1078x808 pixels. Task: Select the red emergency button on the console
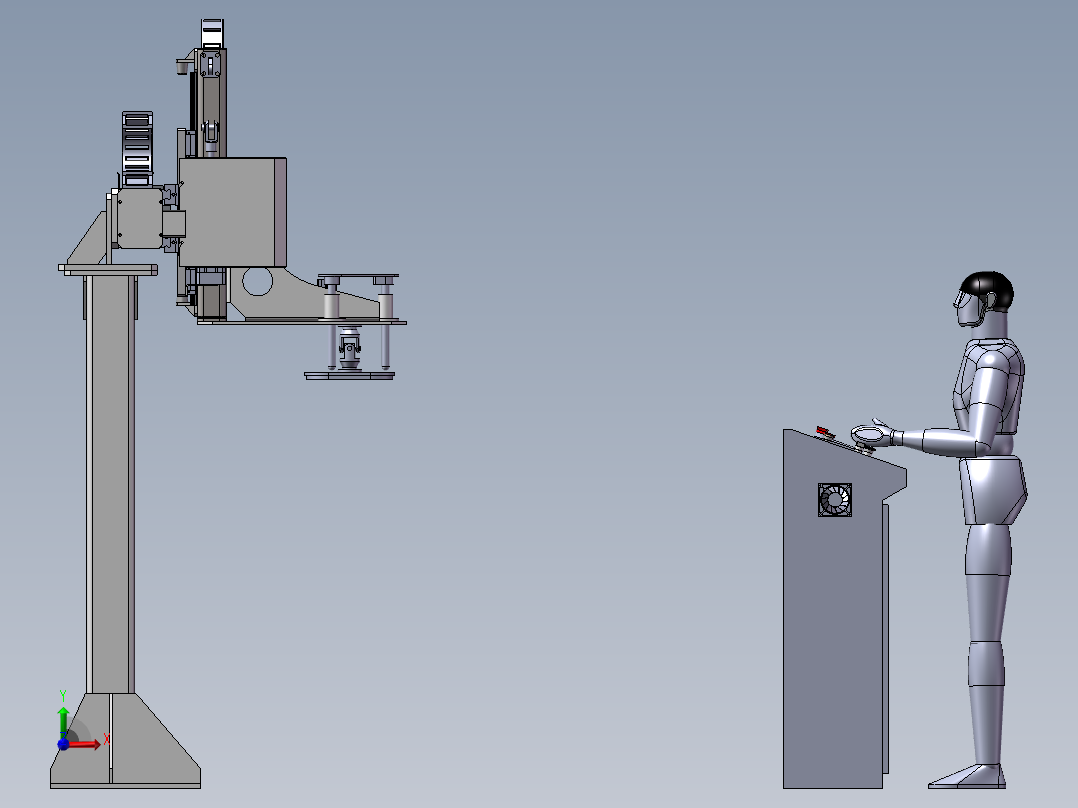(826, 432)
